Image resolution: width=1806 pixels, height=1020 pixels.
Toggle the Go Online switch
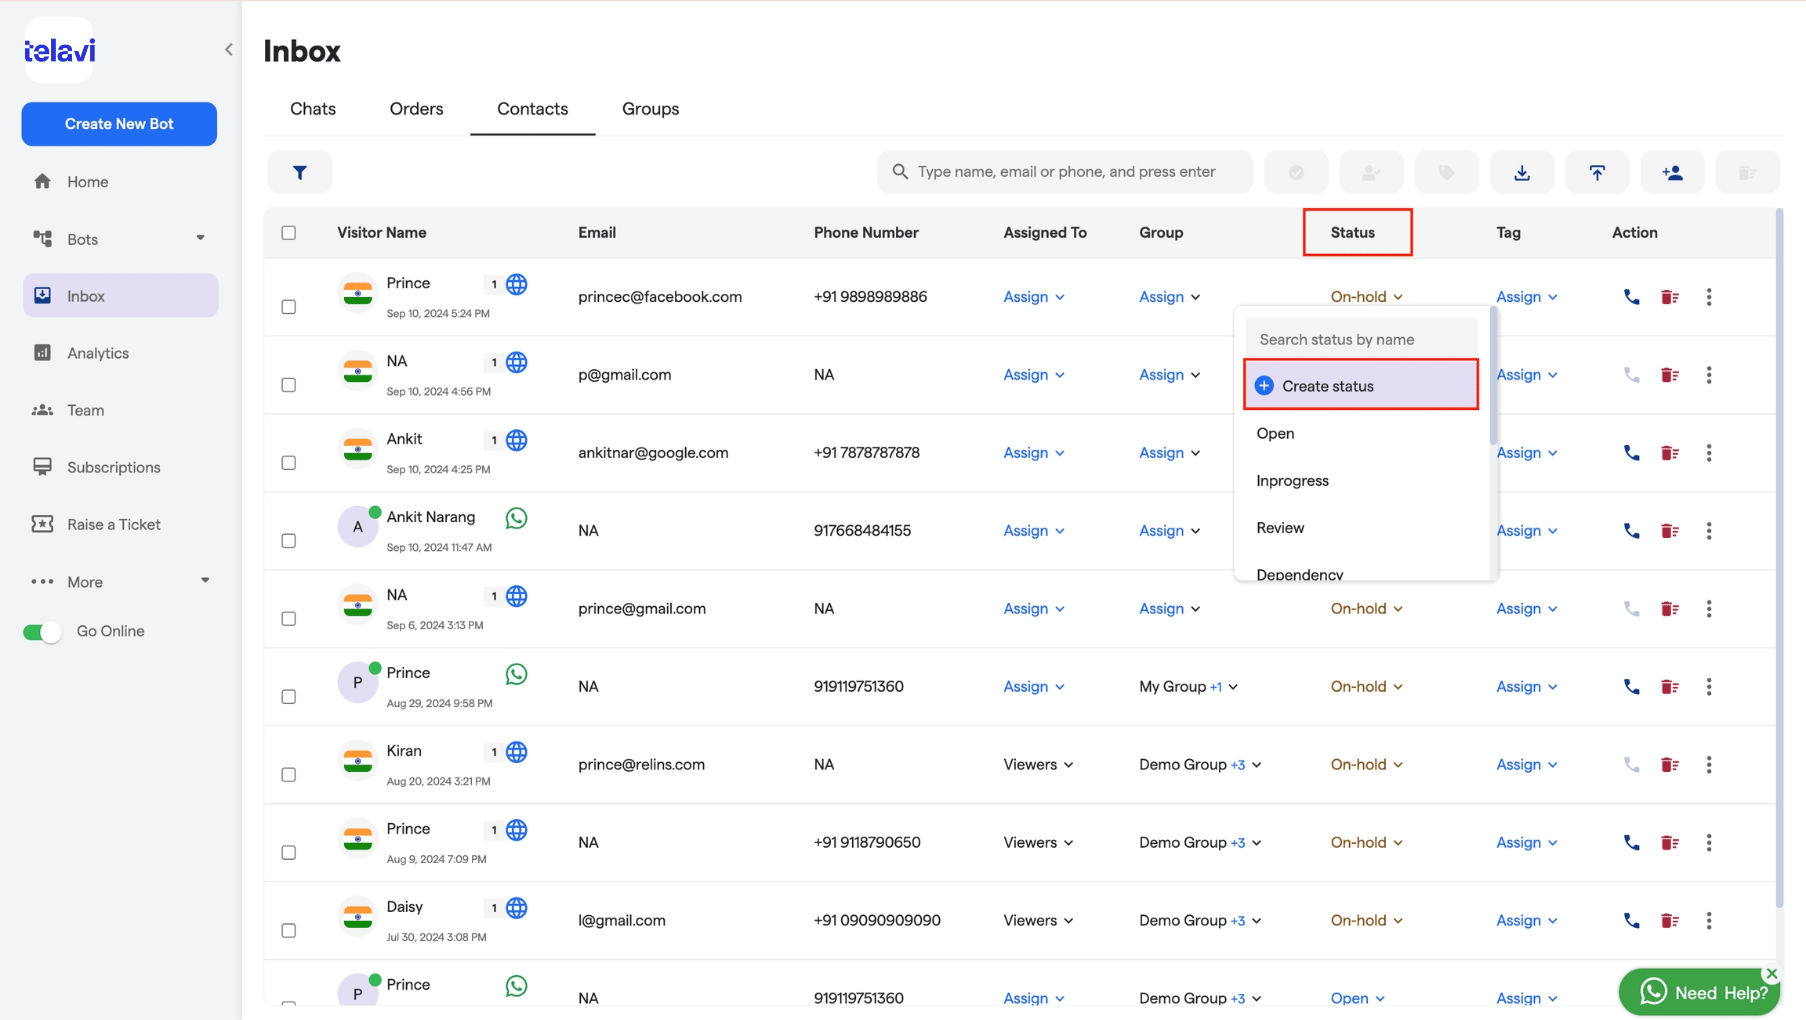42,632
